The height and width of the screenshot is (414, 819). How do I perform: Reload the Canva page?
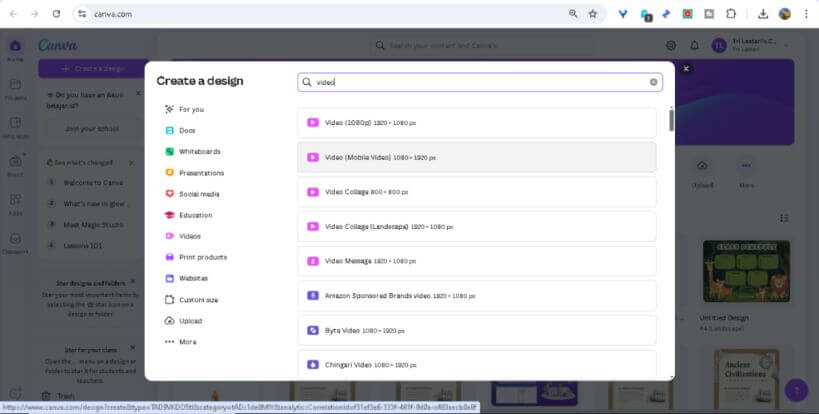pos(56,14)
